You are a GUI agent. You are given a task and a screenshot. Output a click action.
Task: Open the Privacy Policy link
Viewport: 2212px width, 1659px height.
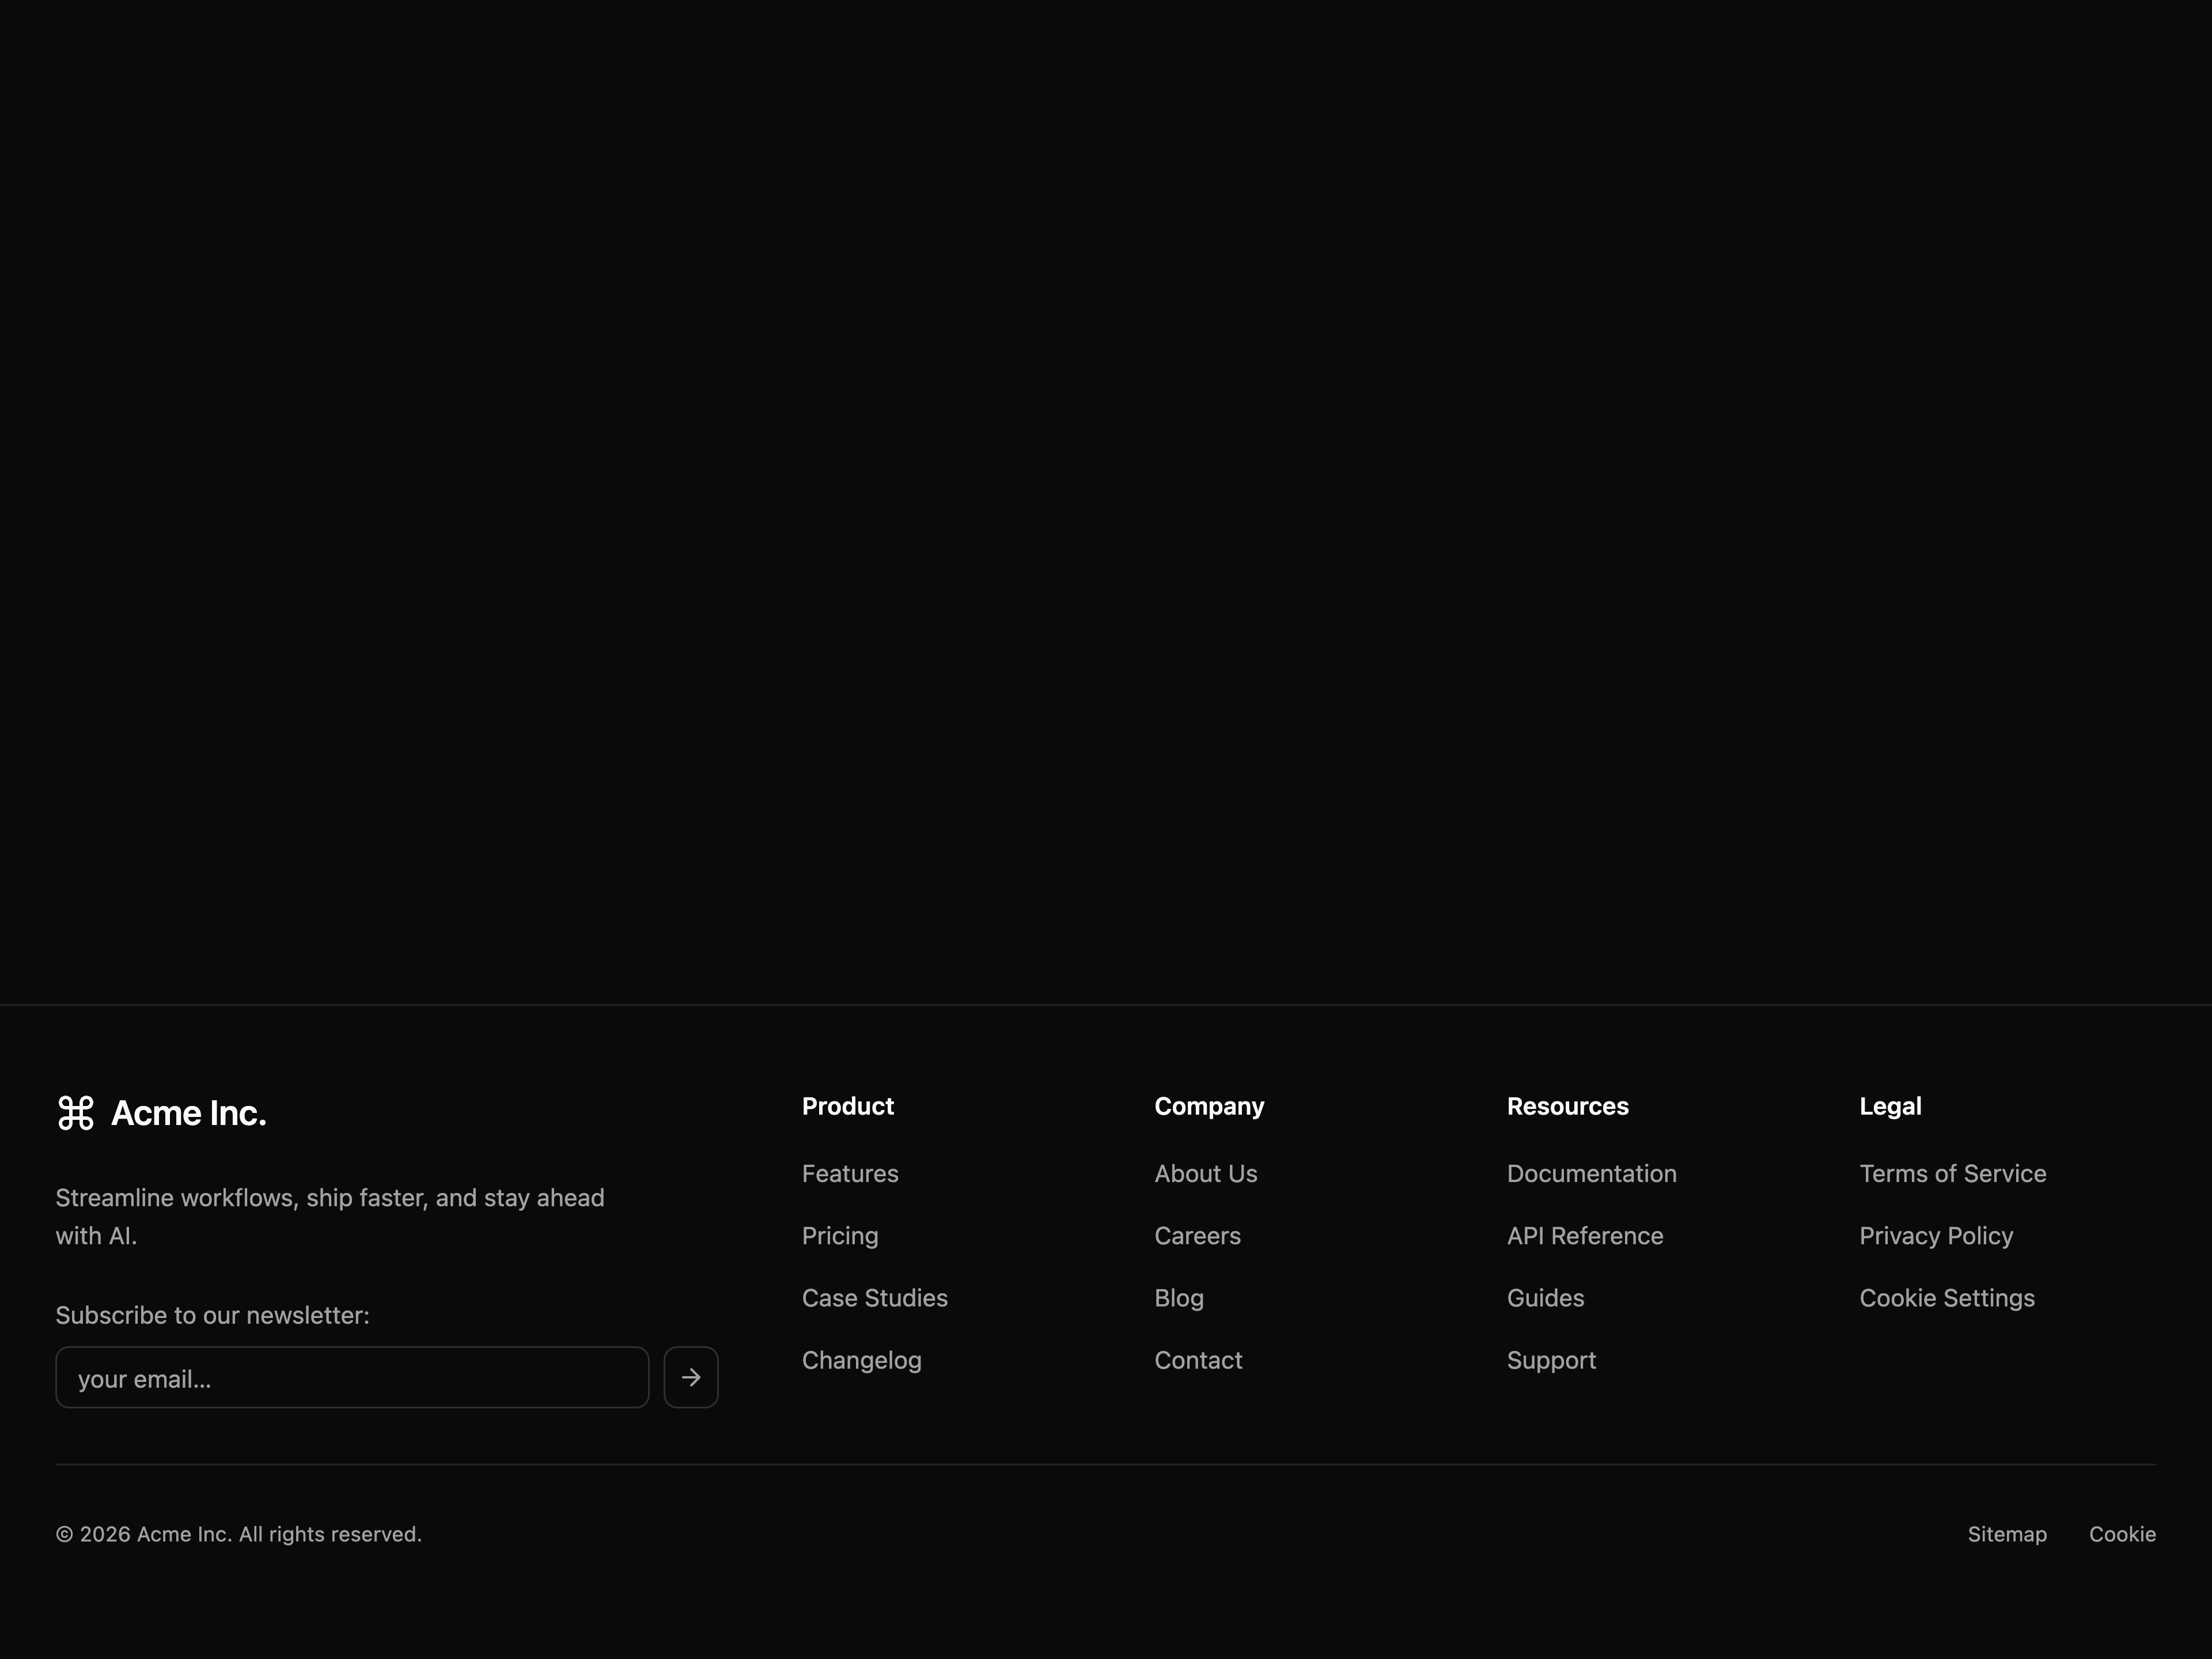(1936, 1236)
